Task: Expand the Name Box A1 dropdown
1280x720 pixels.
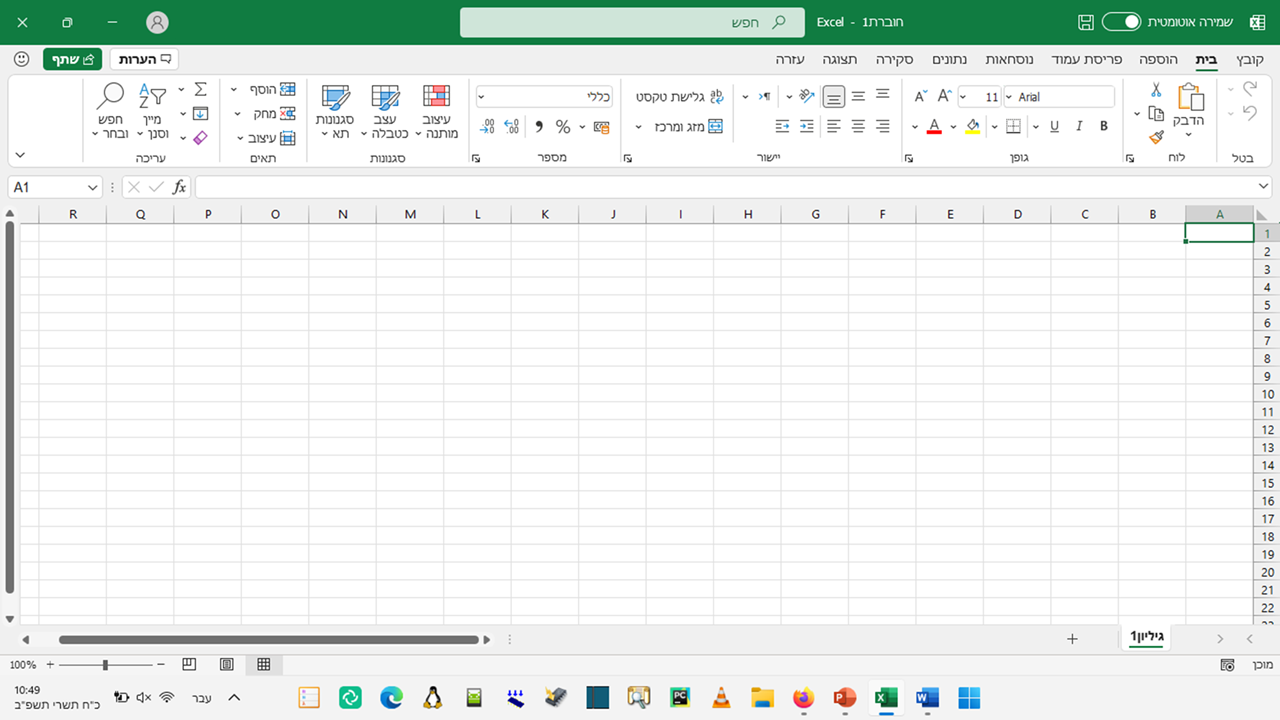Action: tap(93, 187)
